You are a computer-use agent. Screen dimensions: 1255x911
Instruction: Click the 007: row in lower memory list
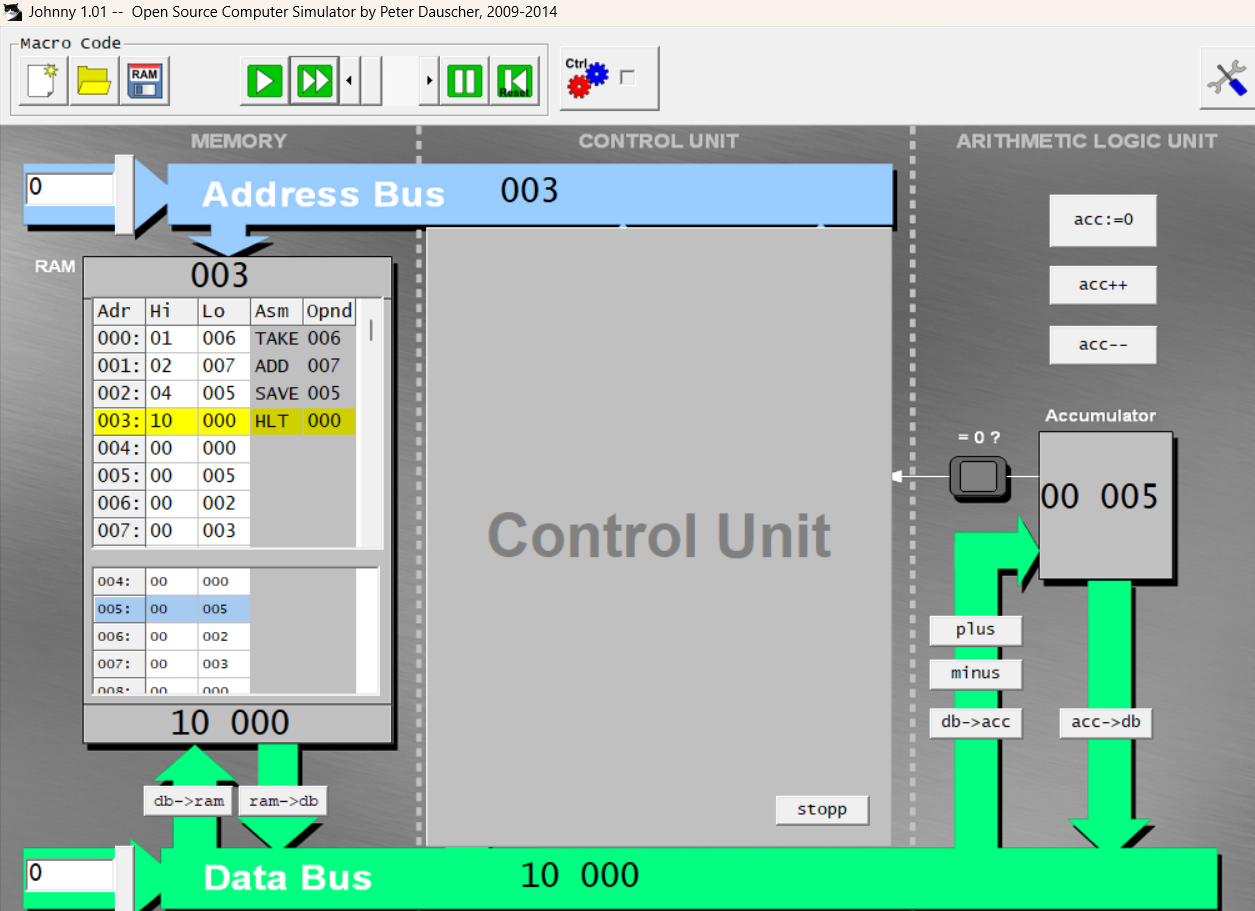(x=171, y=664)
